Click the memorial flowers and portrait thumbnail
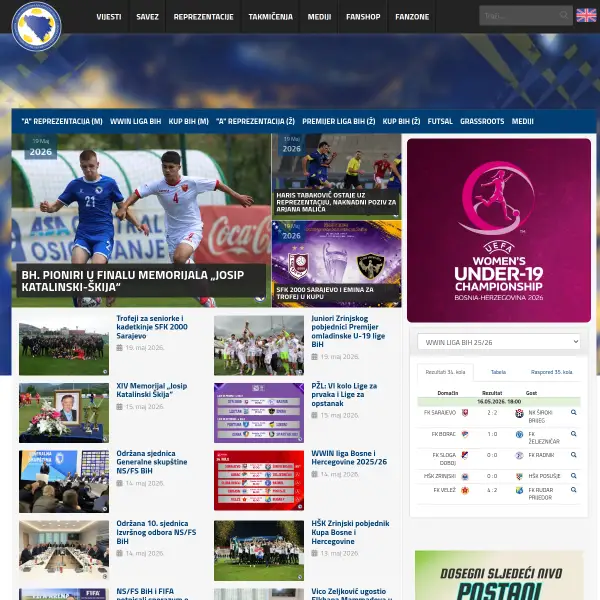 pyautogui.click(x=64, y=413)
